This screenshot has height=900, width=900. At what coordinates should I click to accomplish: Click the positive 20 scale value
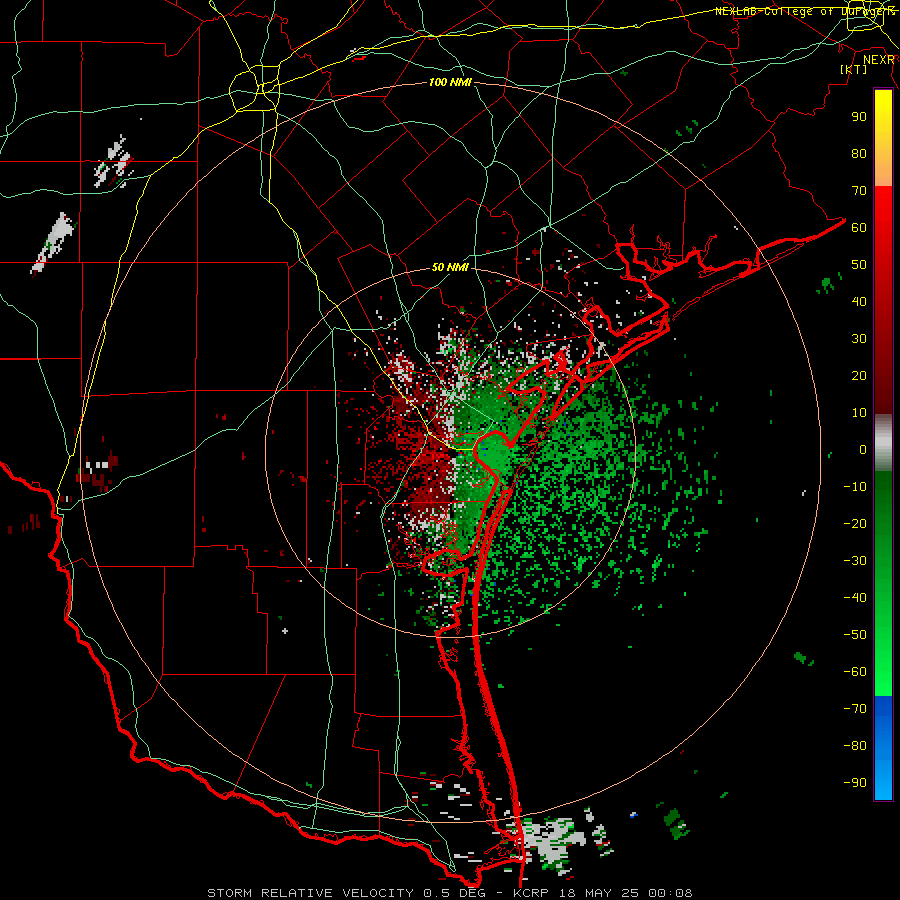(859, 375)
